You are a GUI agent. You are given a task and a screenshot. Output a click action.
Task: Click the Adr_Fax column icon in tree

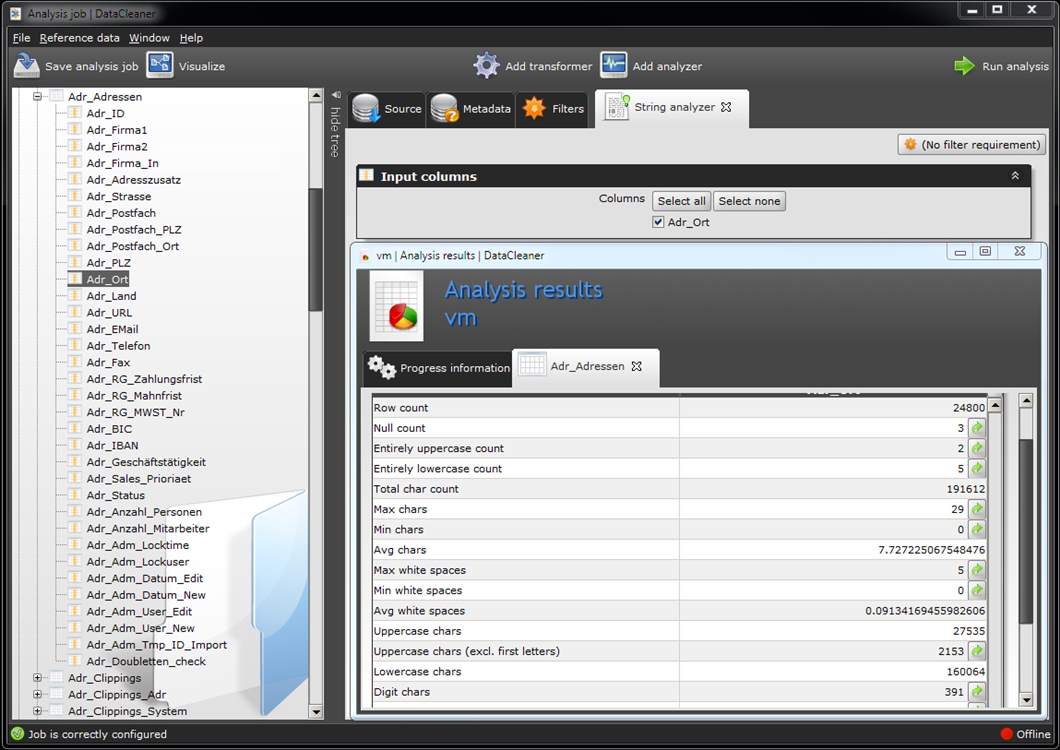[x=74, y=362]
